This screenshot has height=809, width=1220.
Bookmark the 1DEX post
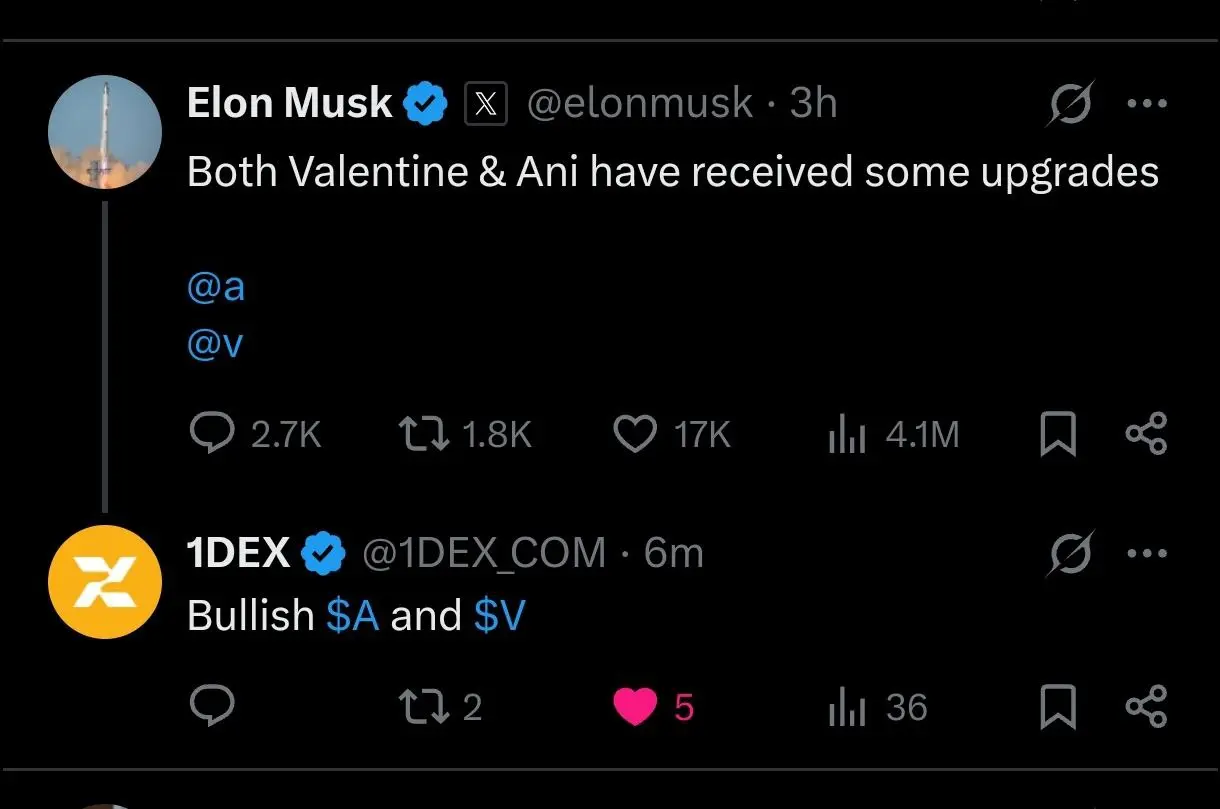(x=1058, y=708)
